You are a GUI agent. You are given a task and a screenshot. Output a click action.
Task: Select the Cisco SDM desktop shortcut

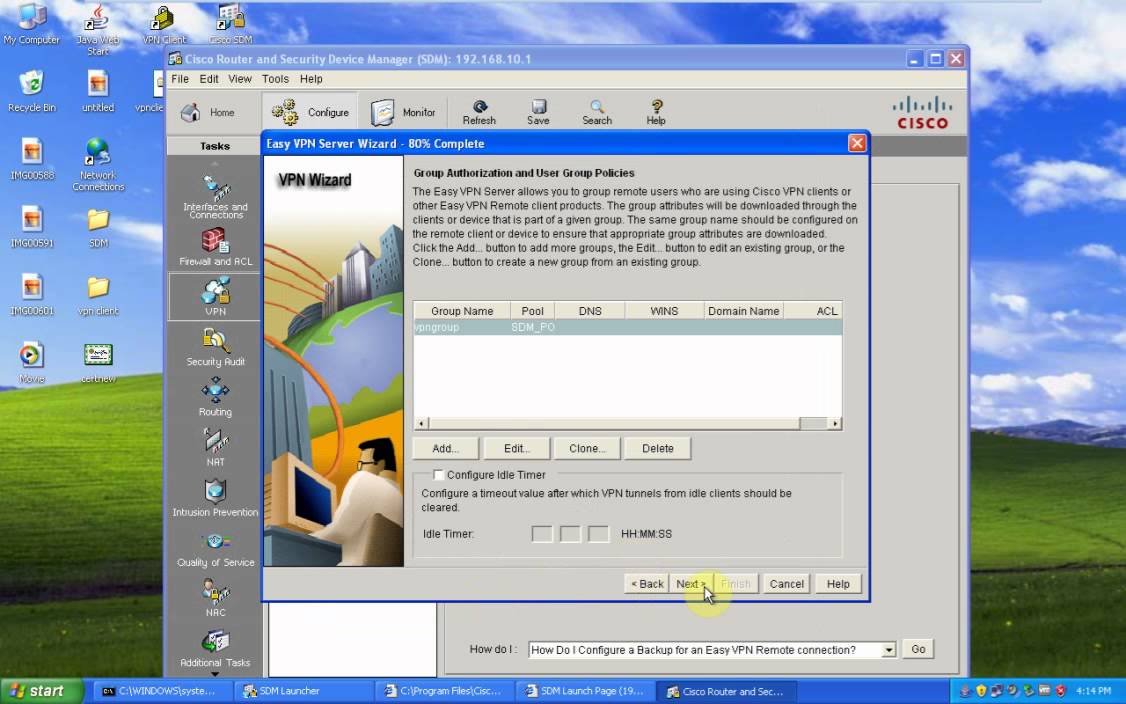(231, 24)
